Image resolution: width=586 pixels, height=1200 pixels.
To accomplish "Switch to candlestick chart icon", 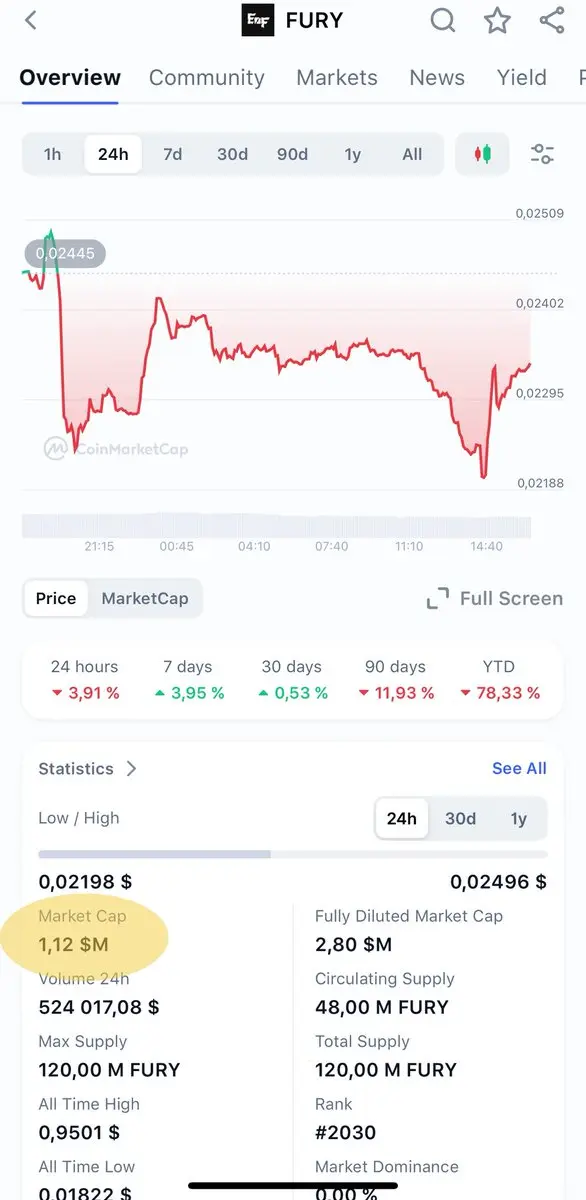I will click(483, 154).
